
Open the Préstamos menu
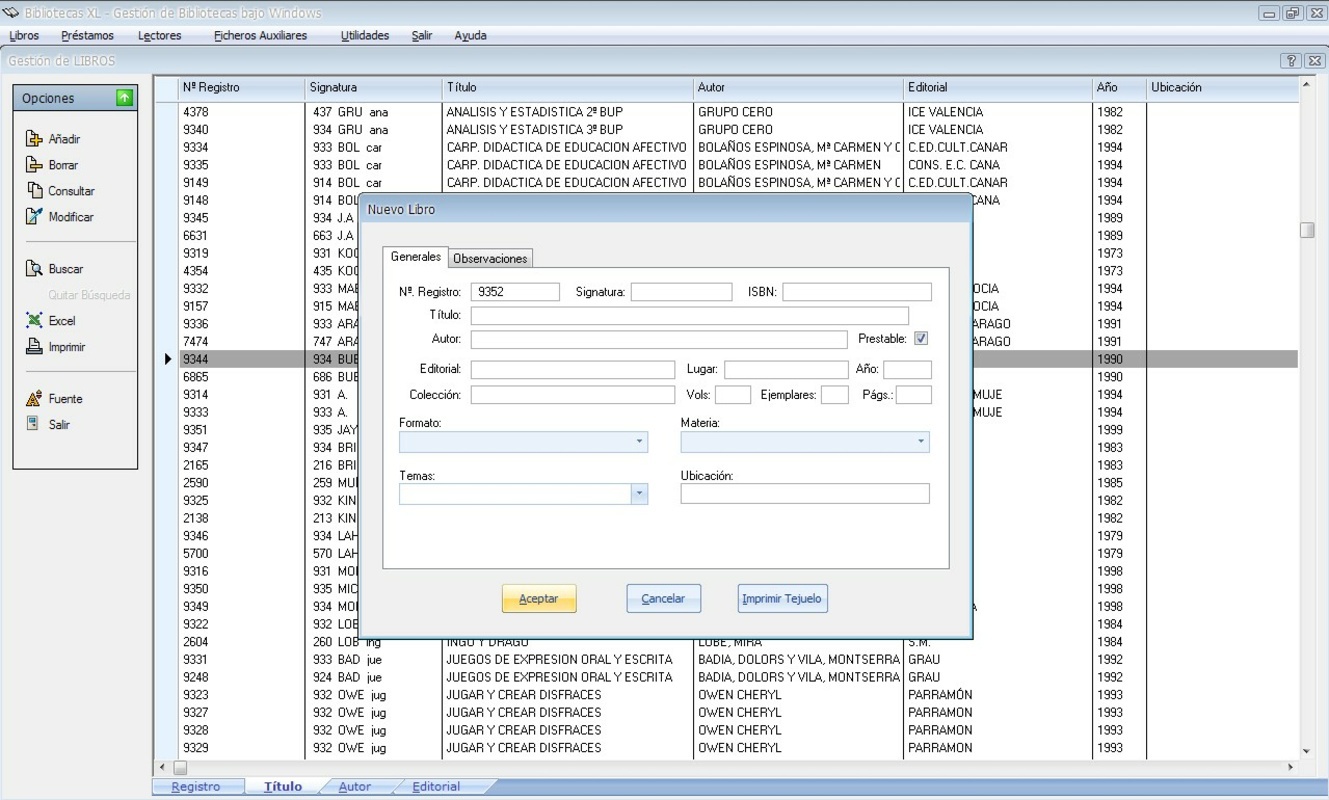[88, 36]
